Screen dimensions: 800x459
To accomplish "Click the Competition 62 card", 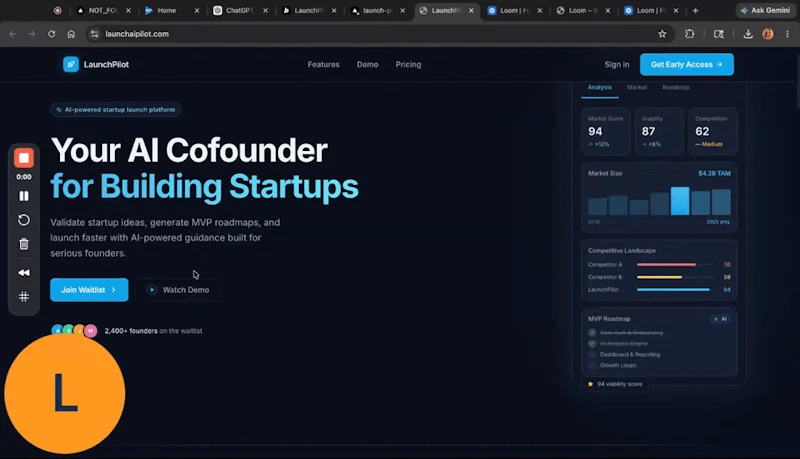I will tap(713, 131).
